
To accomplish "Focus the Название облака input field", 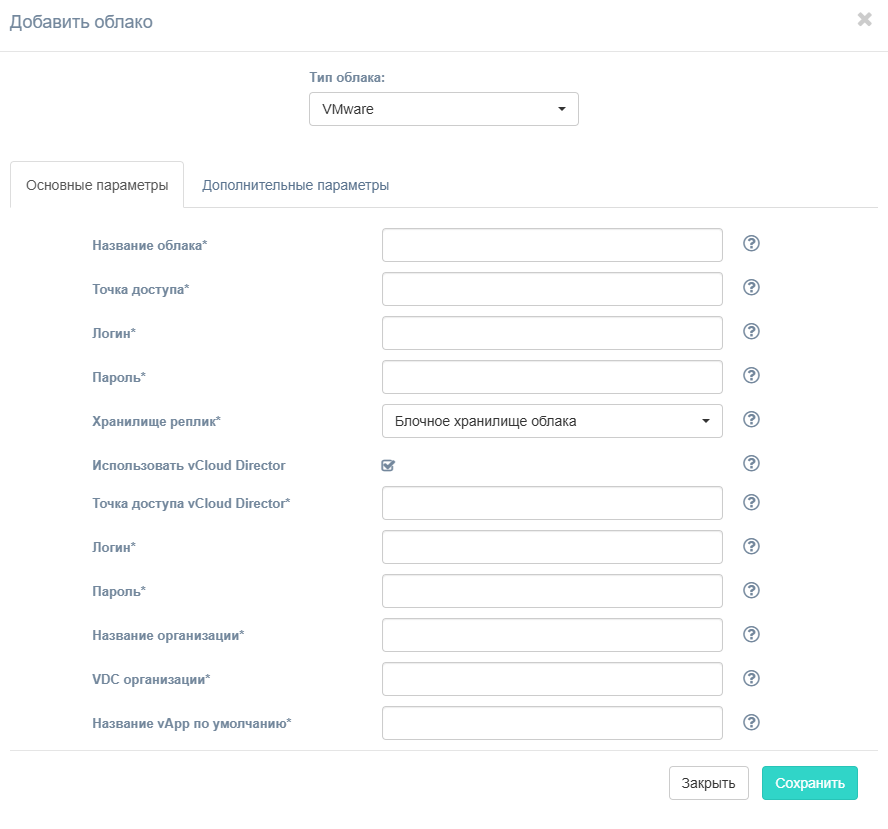I will tap(552, 245).
